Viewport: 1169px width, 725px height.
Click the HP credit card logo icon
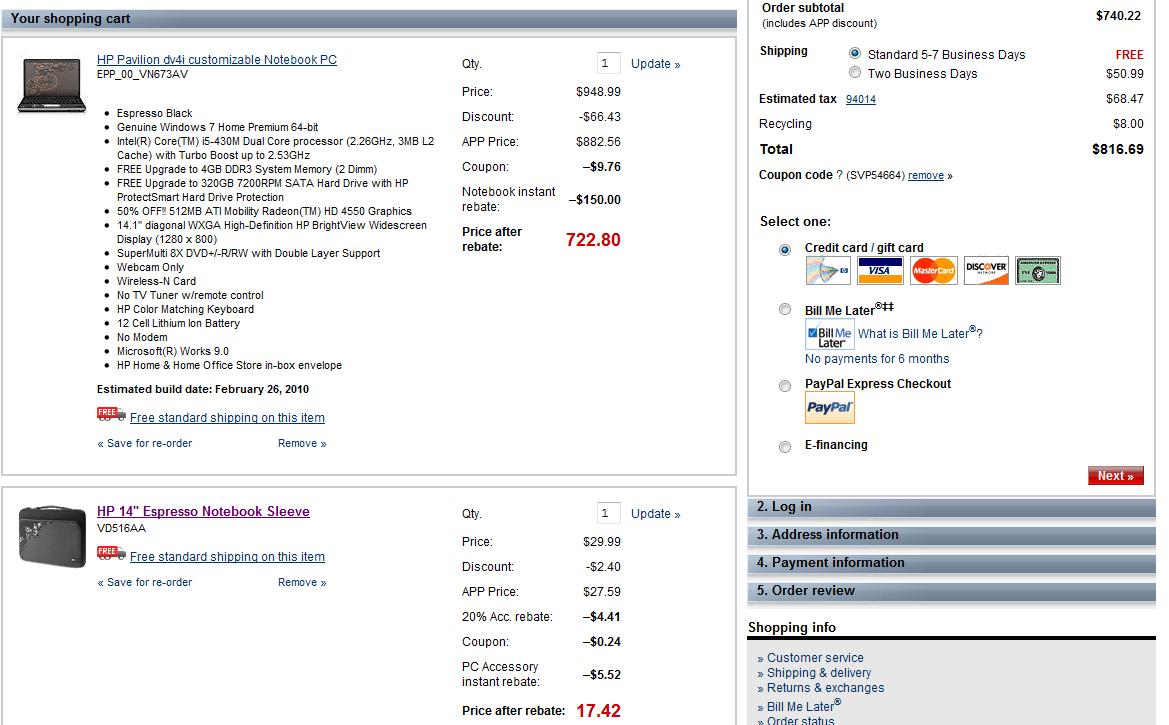coord(828,271)
